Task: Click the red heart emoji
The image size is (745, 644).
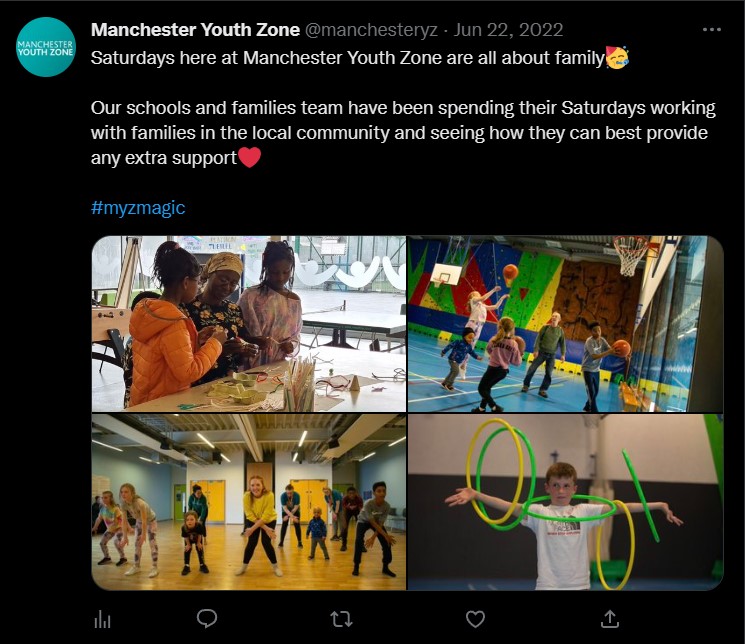Action: tap(249, 157)
